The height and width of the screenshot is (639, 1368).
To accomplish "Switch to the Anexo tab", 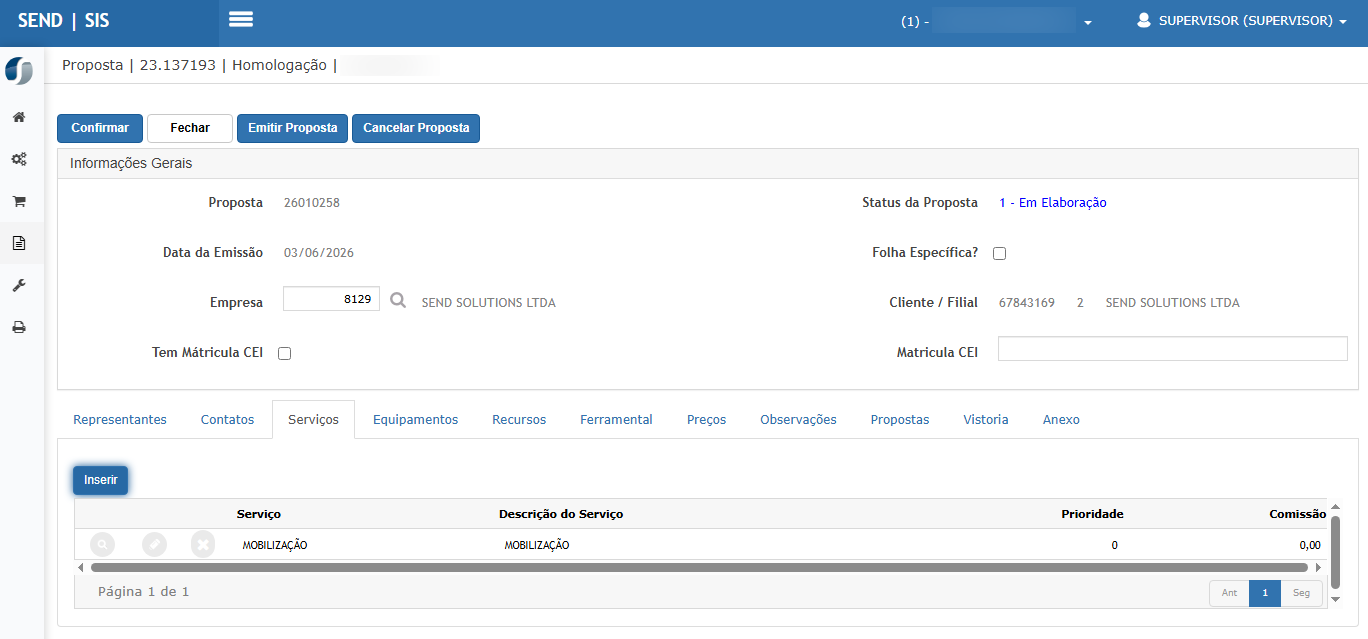I will 1061,419.
